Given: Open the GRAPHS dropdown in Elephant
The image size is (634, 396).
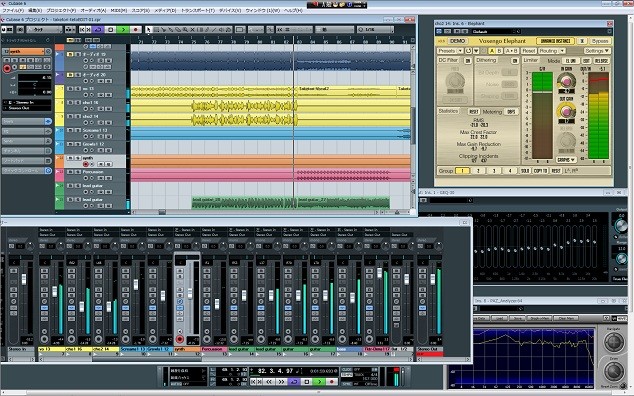Looking at the screenshot, I should [566, 160].
